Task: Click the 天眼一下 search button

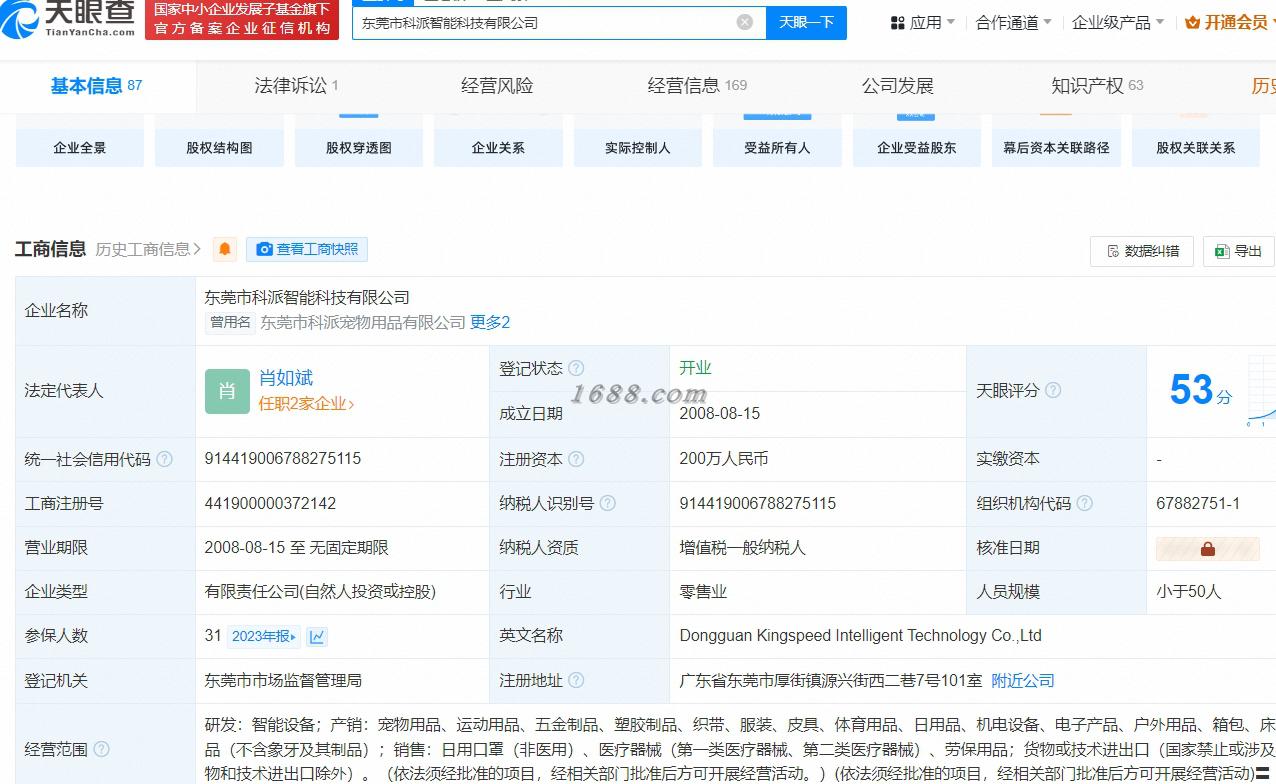Action: coord(806,22)
